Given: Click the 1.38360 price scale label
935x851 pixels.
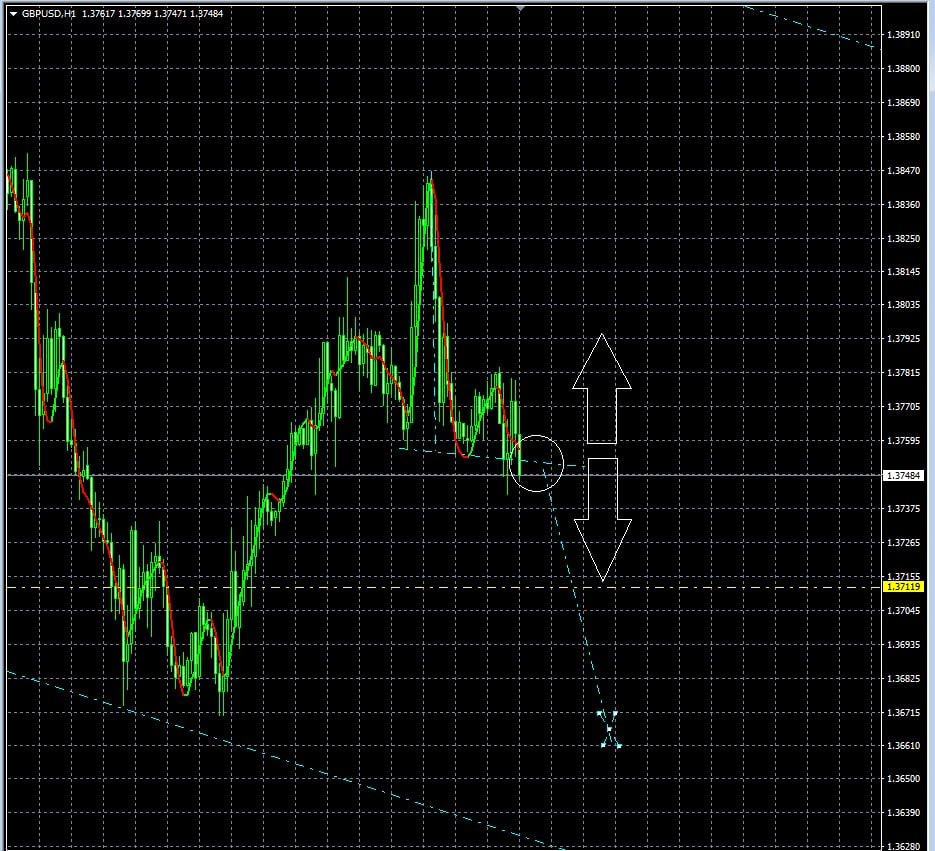Looking at the screenshot, I should pyautogui.click(x=903, y=205).
